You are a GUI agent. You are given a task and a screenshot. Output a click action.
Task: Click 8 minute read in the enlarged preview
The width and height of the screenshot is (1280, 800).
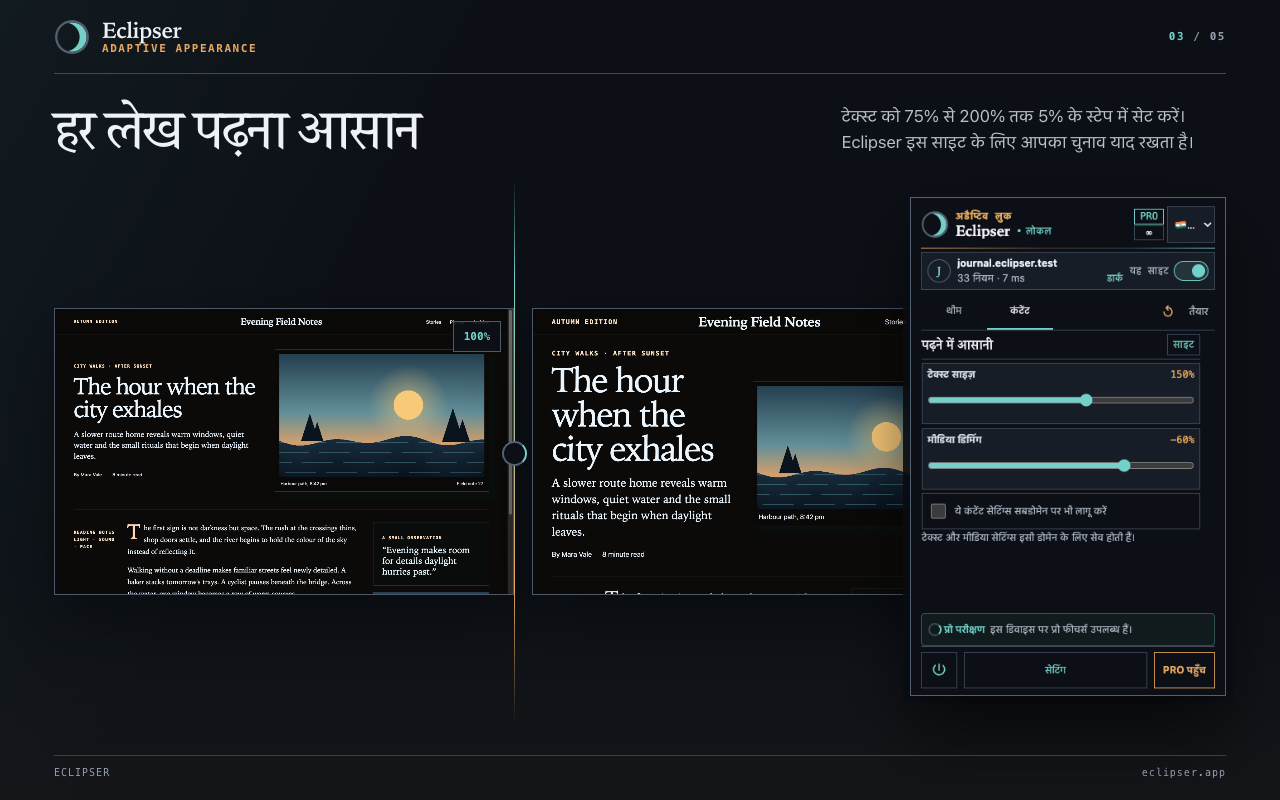click(x=623, y=554)
